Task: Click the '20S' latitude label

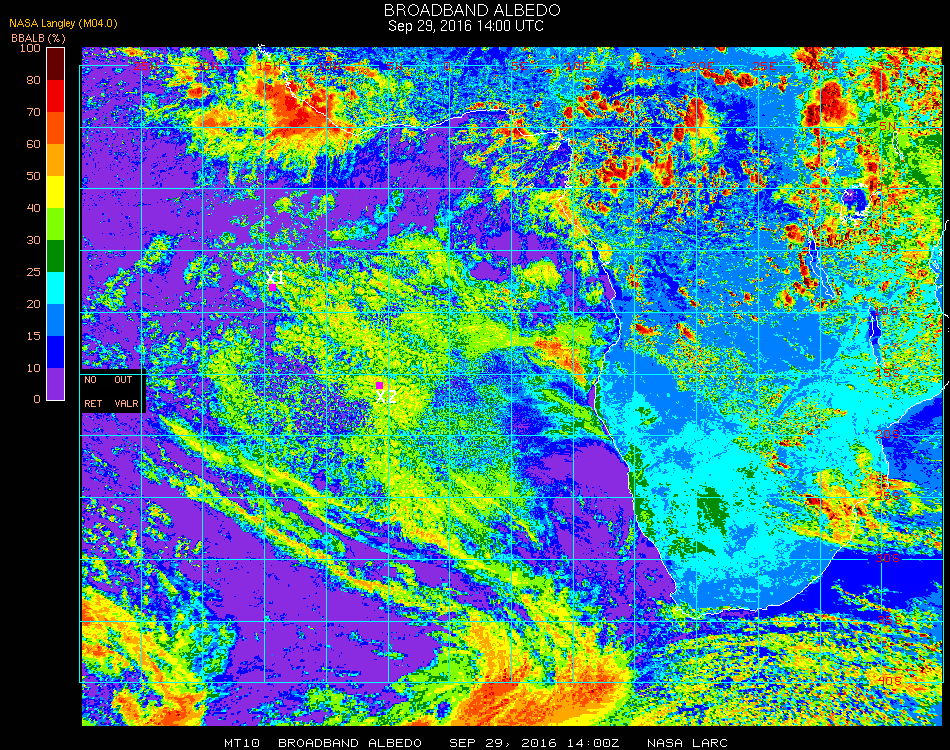Action: pos(888,434)
